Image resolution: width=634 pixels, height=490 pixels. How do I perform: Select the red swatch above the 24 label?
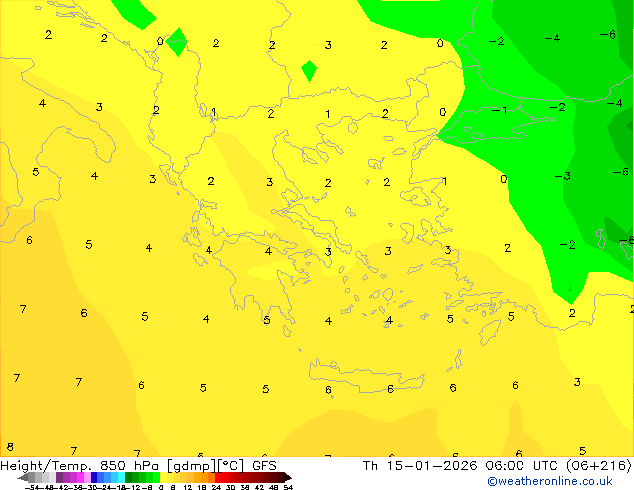point(218,477)
